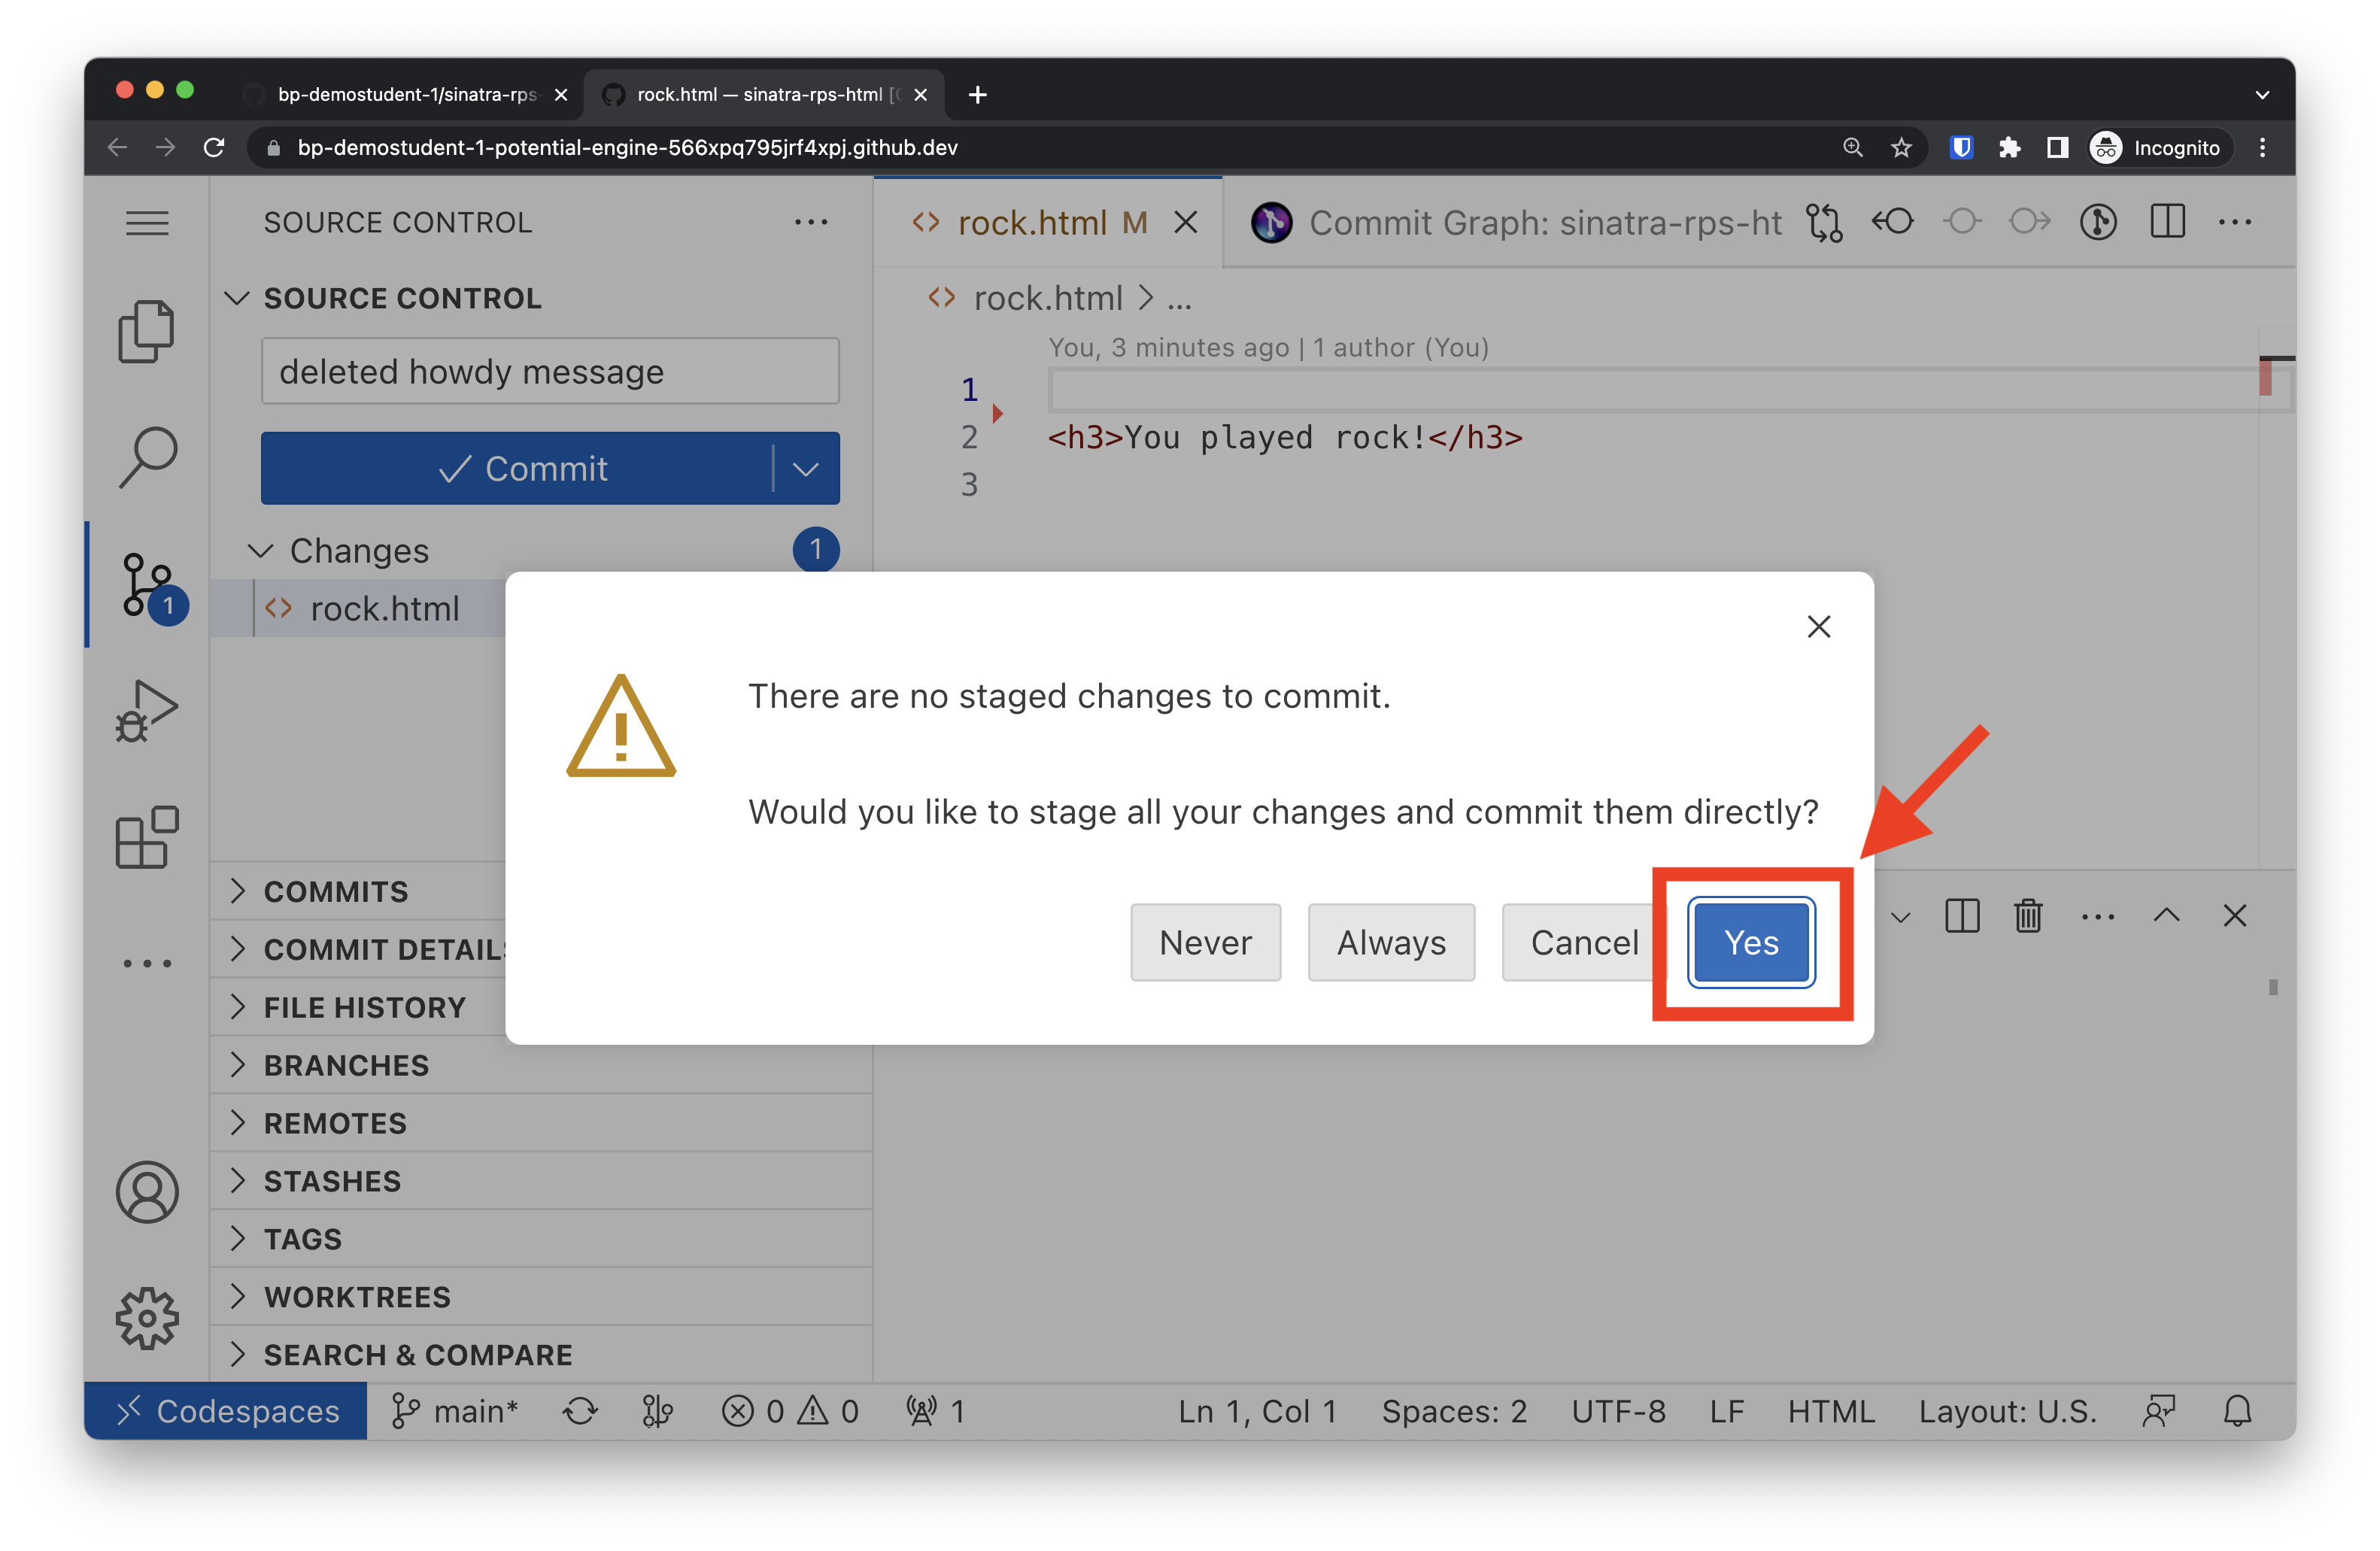Click the trash kill terminal icon

click(x=2028, y=915)
